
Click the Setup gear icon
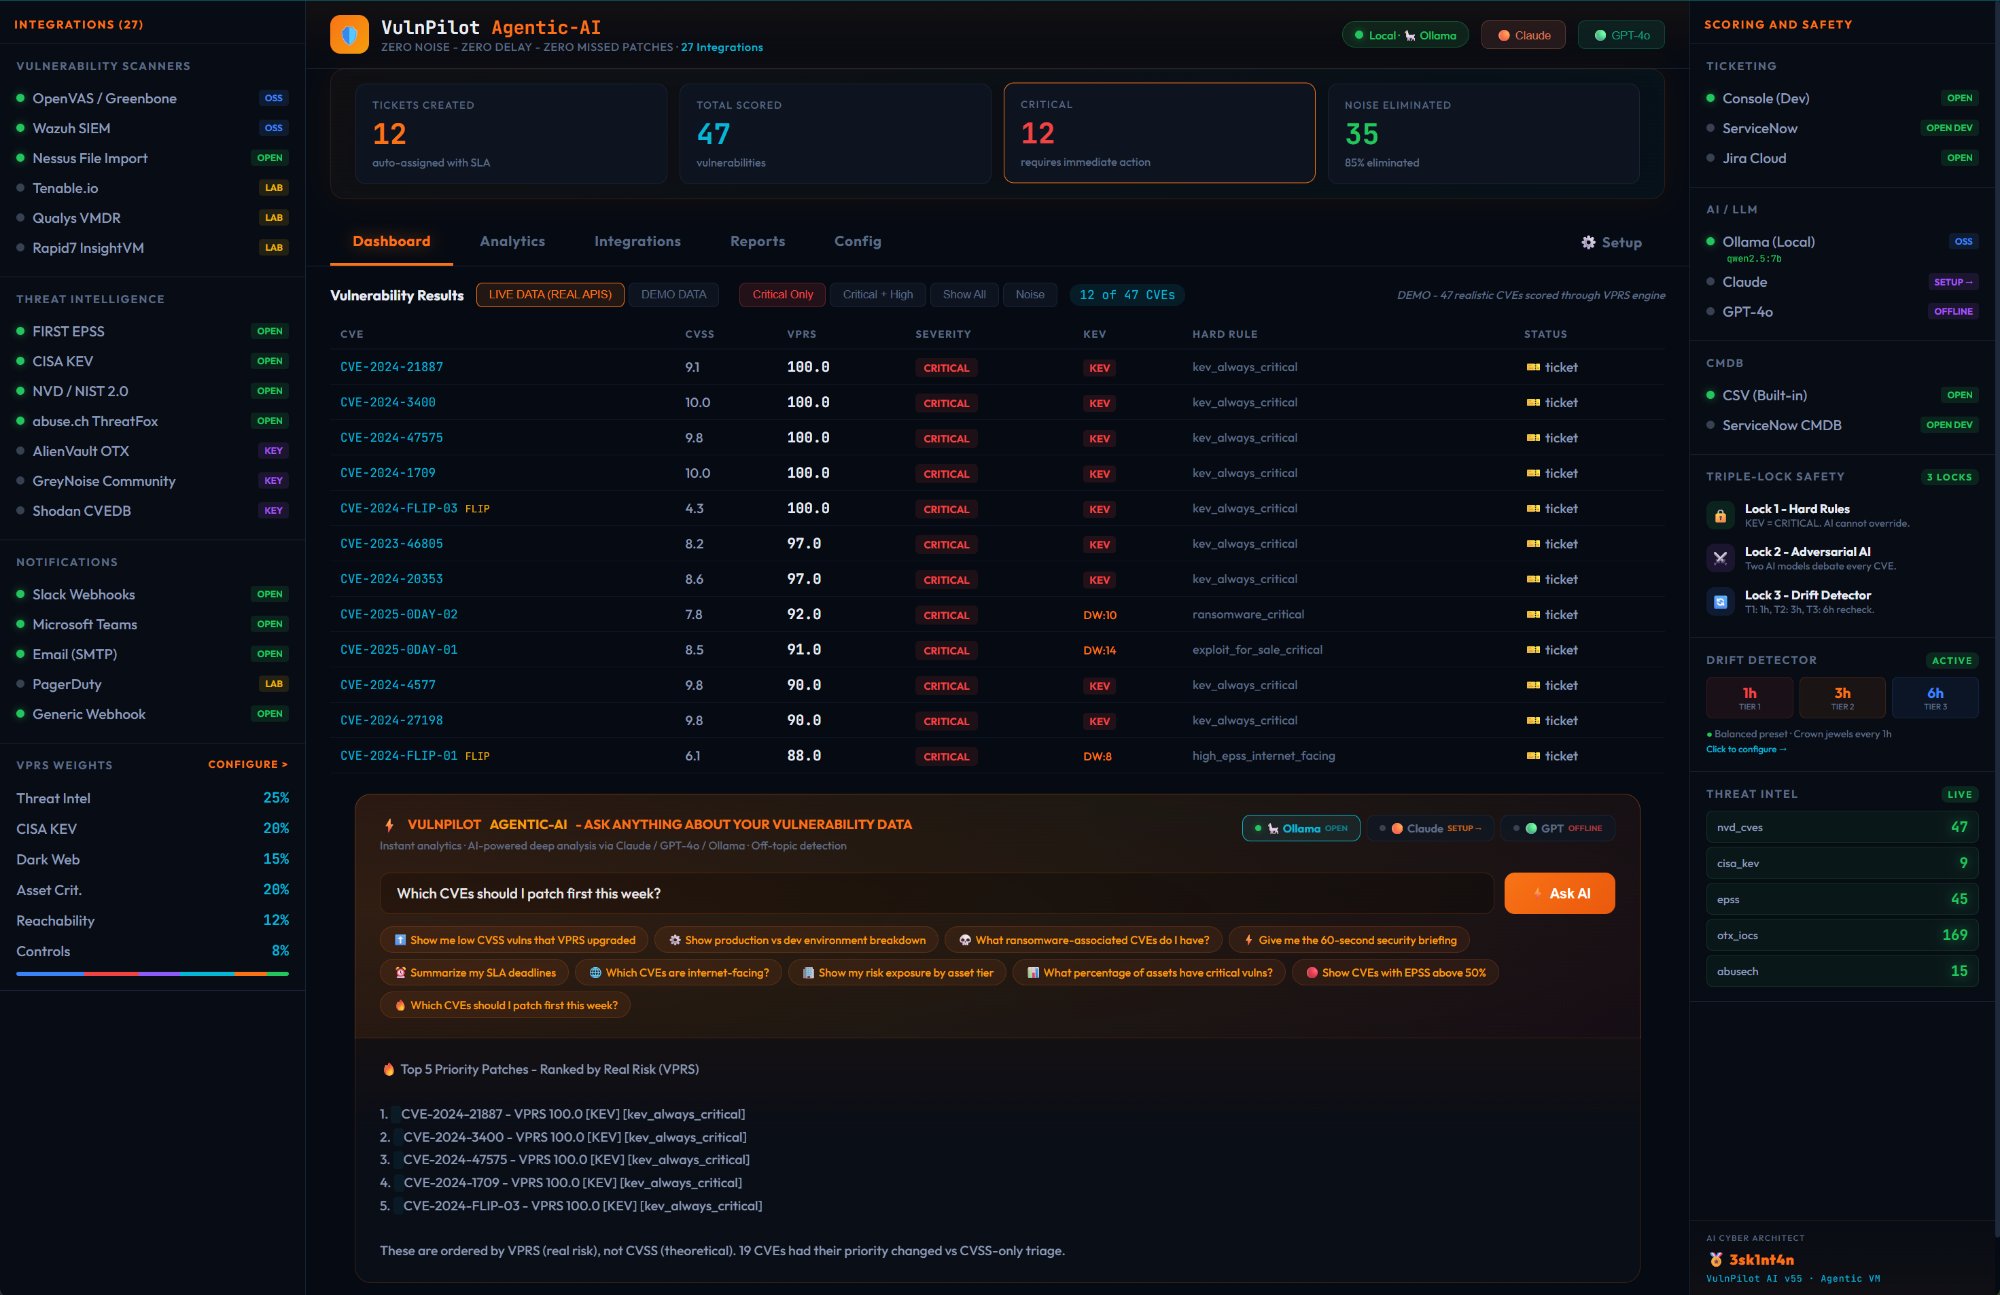click(1589, 242)
